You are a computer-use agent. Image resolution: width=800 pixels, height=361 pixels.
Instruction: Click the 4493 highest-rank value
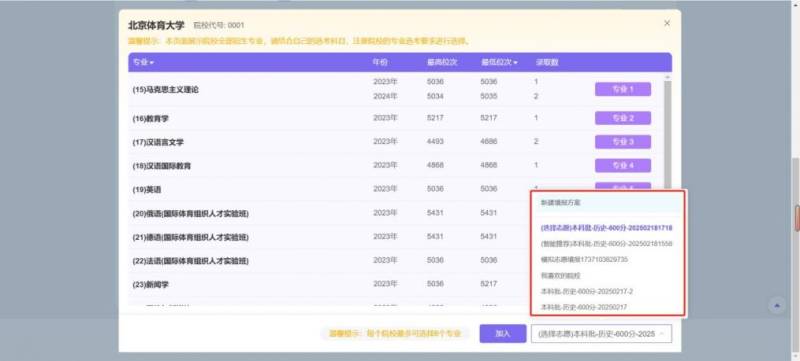point(435,141)
